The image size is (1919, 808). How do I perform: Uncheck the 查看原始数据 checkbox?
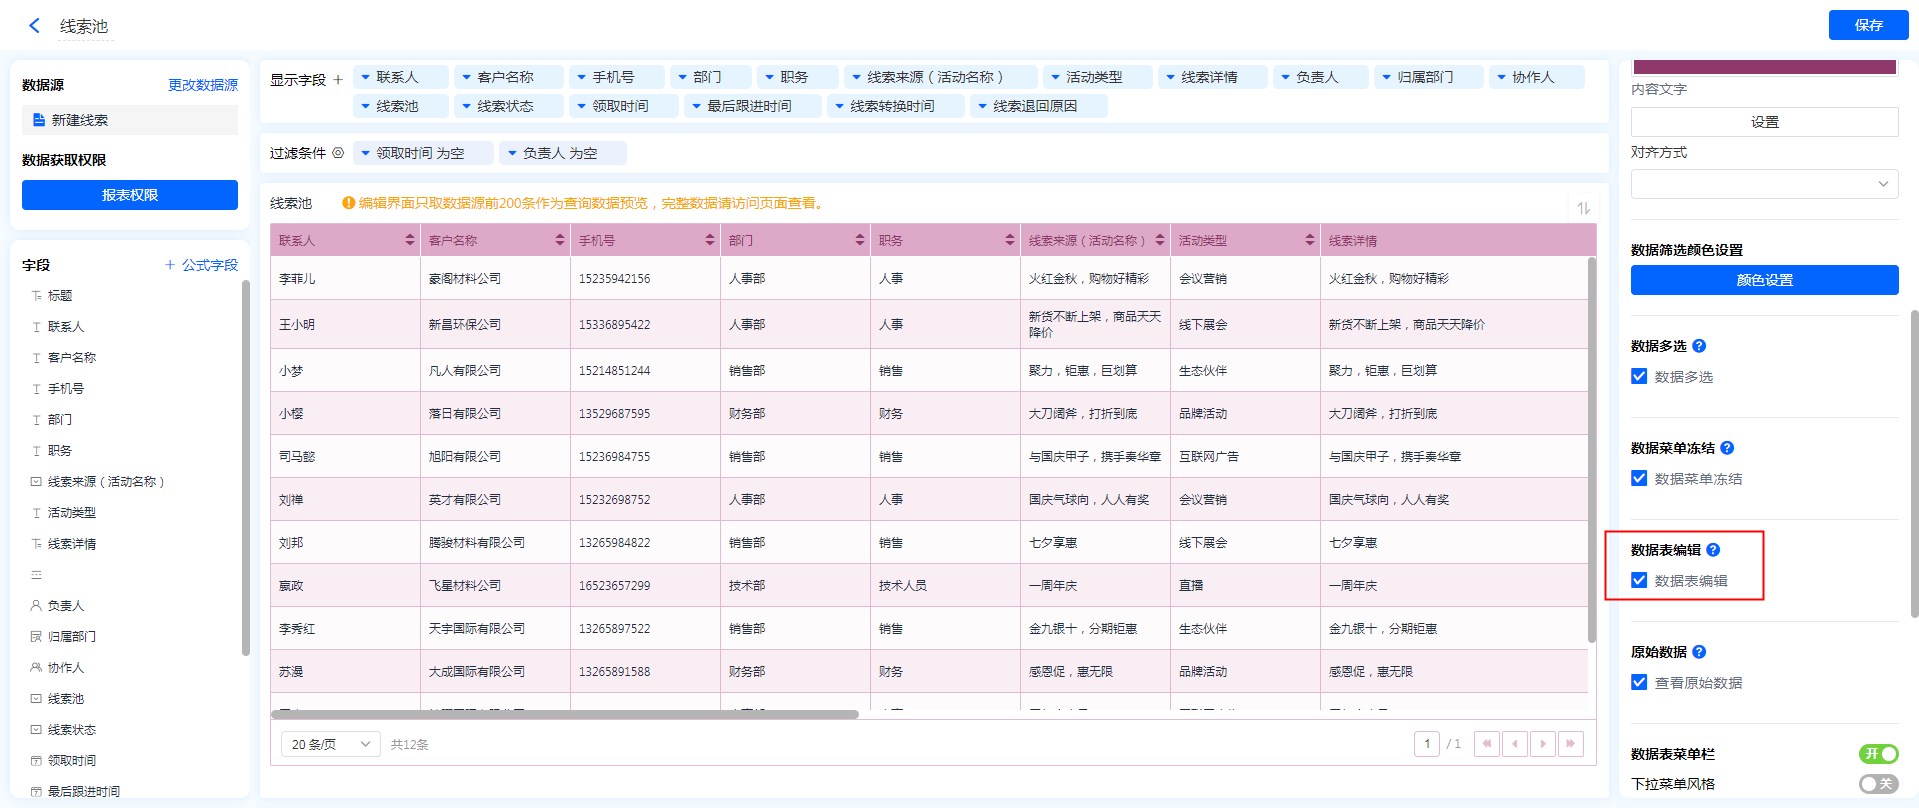coord(1639,682)
